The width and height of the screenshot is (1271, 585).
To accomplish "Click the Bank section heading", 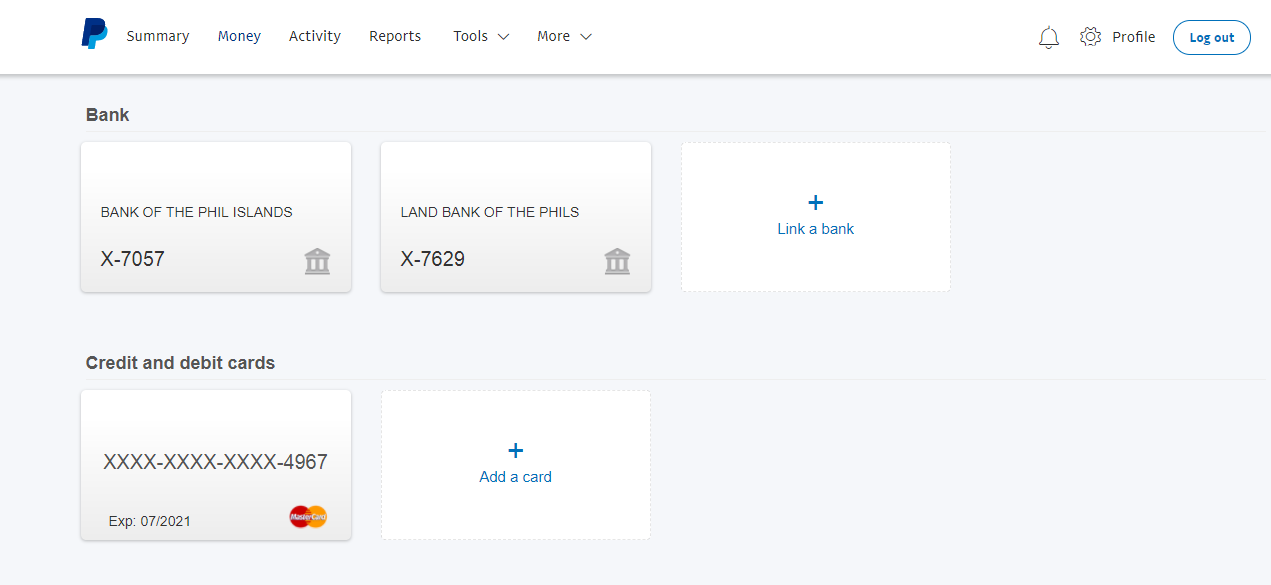I will click(x=108, y=115).
